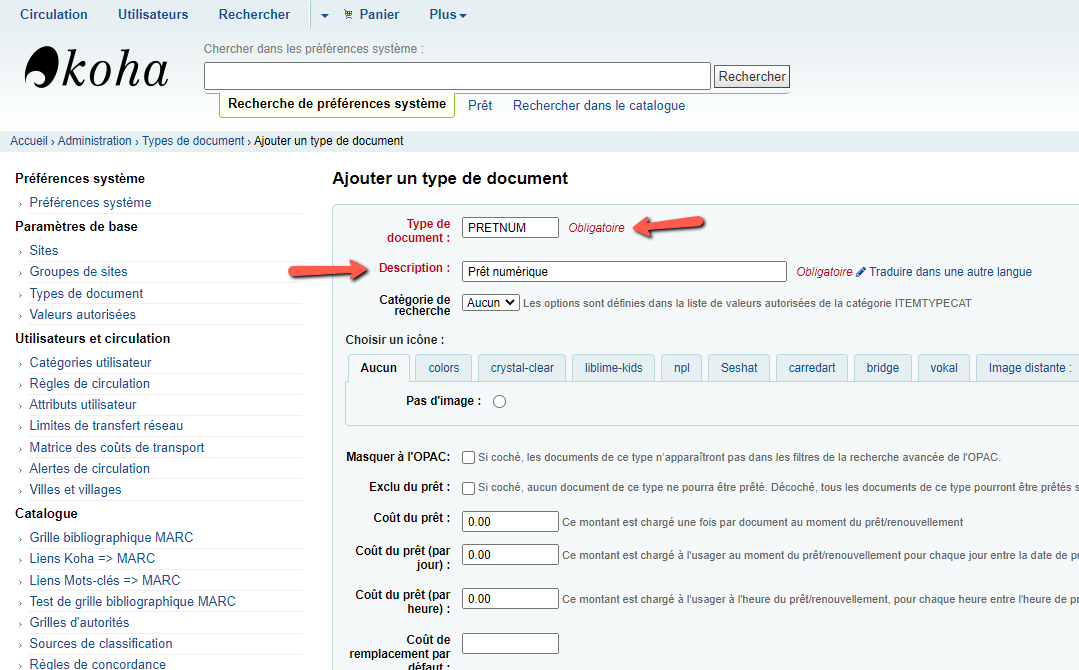Image resolution: width=1079 pixels, height=670 pixels.
Task: Check the Masquer à l'OPAC checkbox
Action: click(x=469, y=457)
